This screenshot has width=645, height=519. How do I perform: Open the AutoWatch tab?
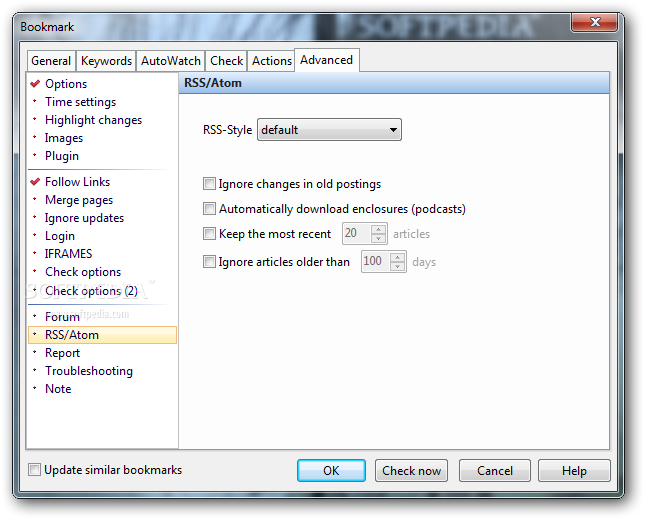click(x=171, y=61)
